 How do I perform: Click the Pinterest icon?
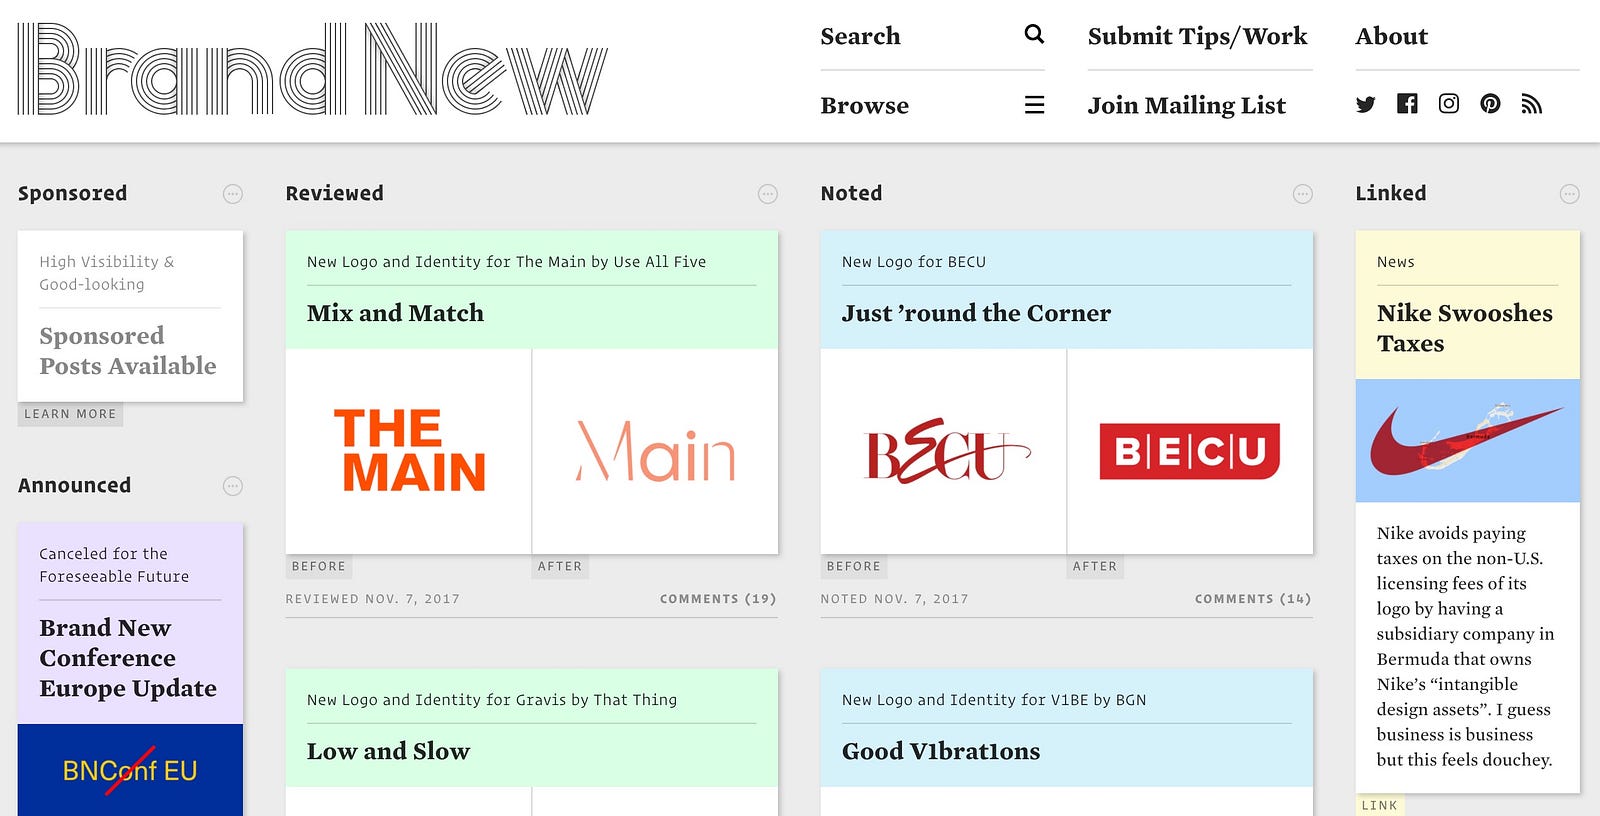coord(1490,103)
